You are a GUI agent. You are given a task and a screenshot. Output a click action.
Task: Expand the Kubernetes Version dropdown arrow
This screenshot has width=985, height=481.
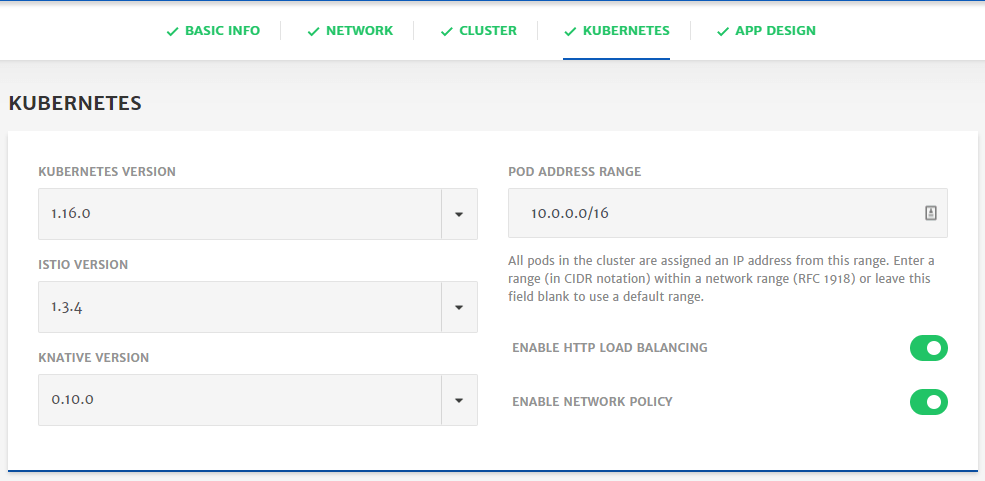459,214
